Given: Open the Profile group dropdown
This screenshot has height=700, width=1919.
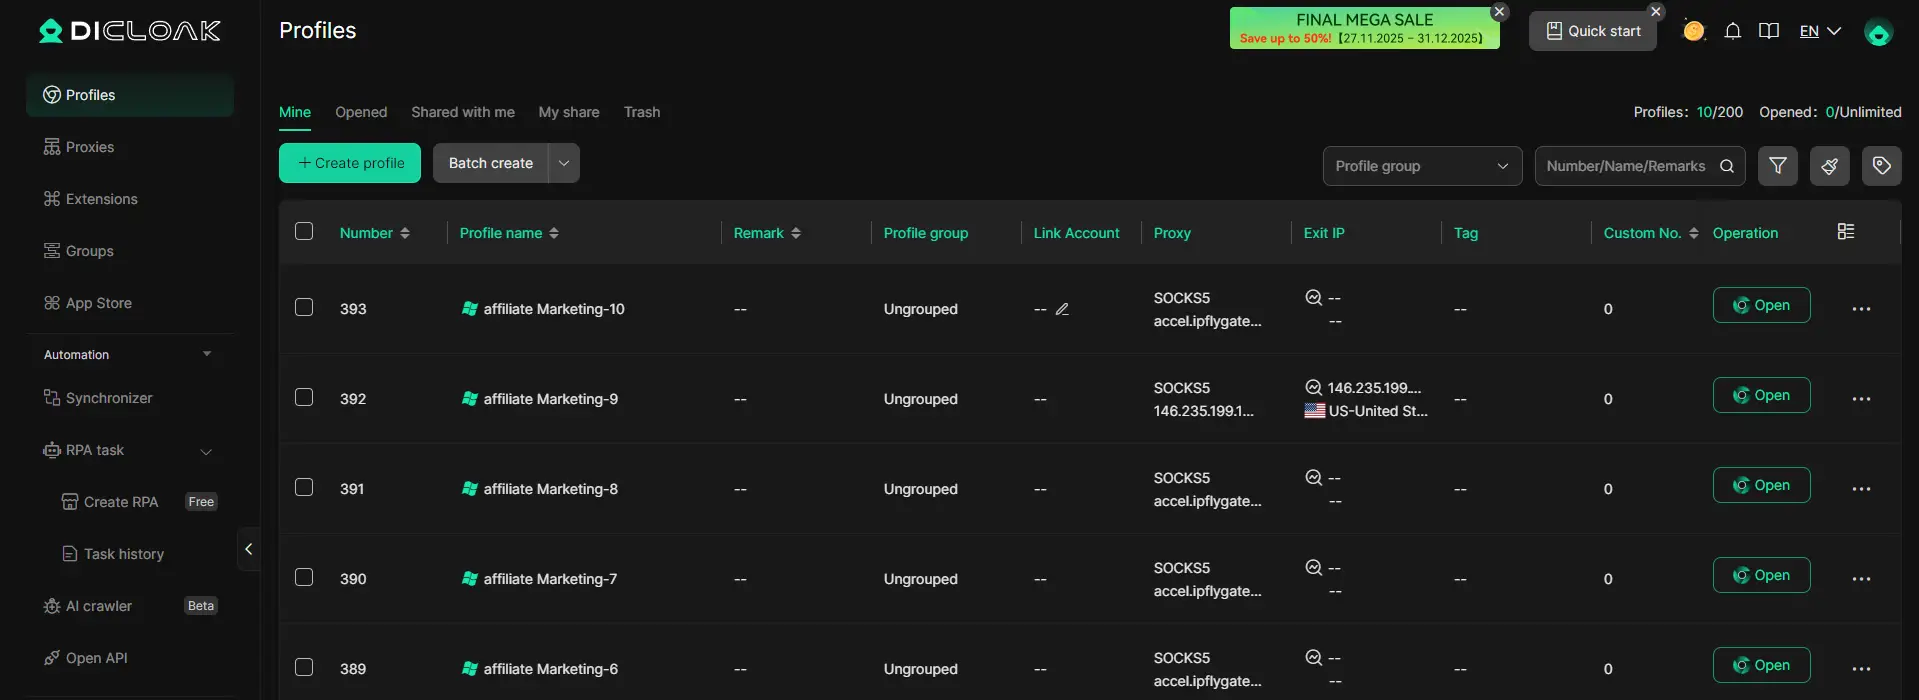Looking at the screenshot, I should pyautogui.click(x=1421, y=166).
